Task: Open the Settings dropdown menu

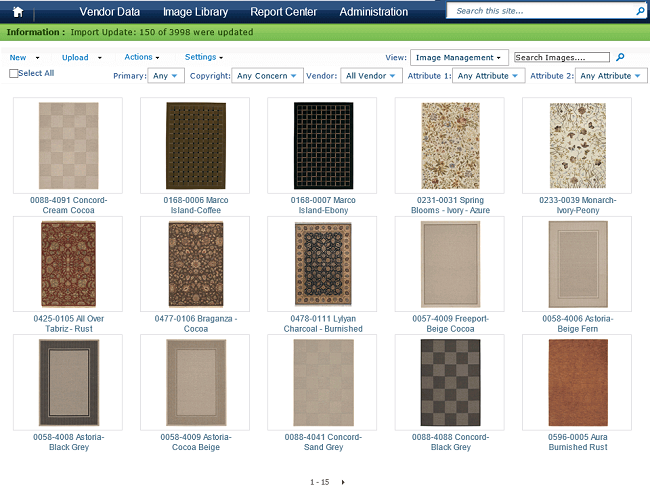Action: pyautogui.click(x=204, y=57)
